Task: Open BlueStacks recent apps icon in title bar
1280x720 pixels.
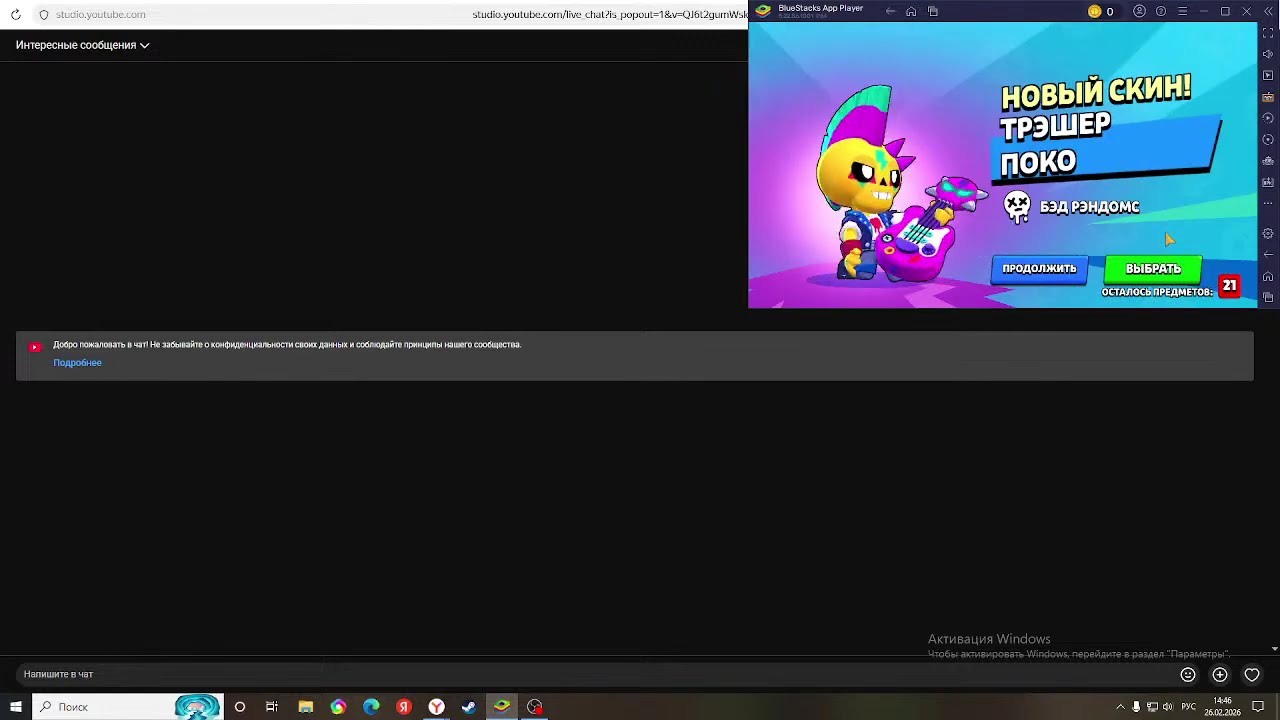Action: point(933,11)
